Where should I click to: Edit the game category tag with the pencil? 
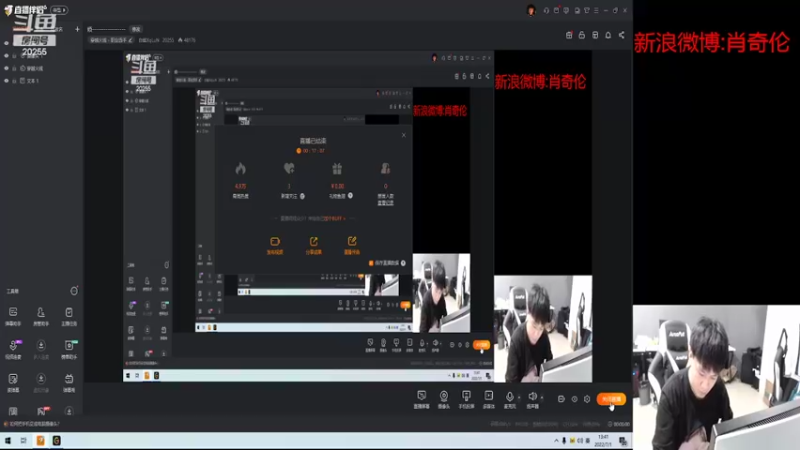click(x=131, y=40)
